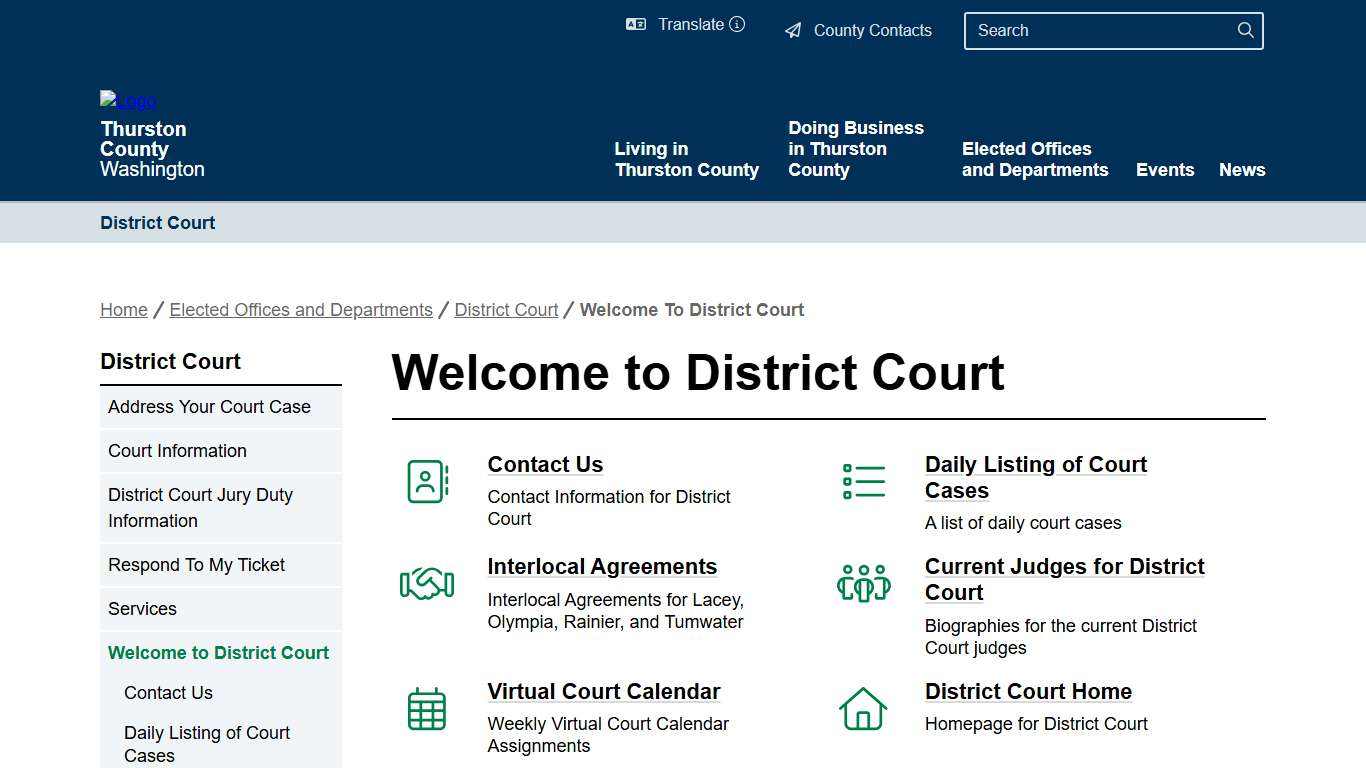This screenshot has width=1366, height=768.
Task: Open the Doing Business in Thurston County menu
Action: pyautogui.click(x=856, y=148)
